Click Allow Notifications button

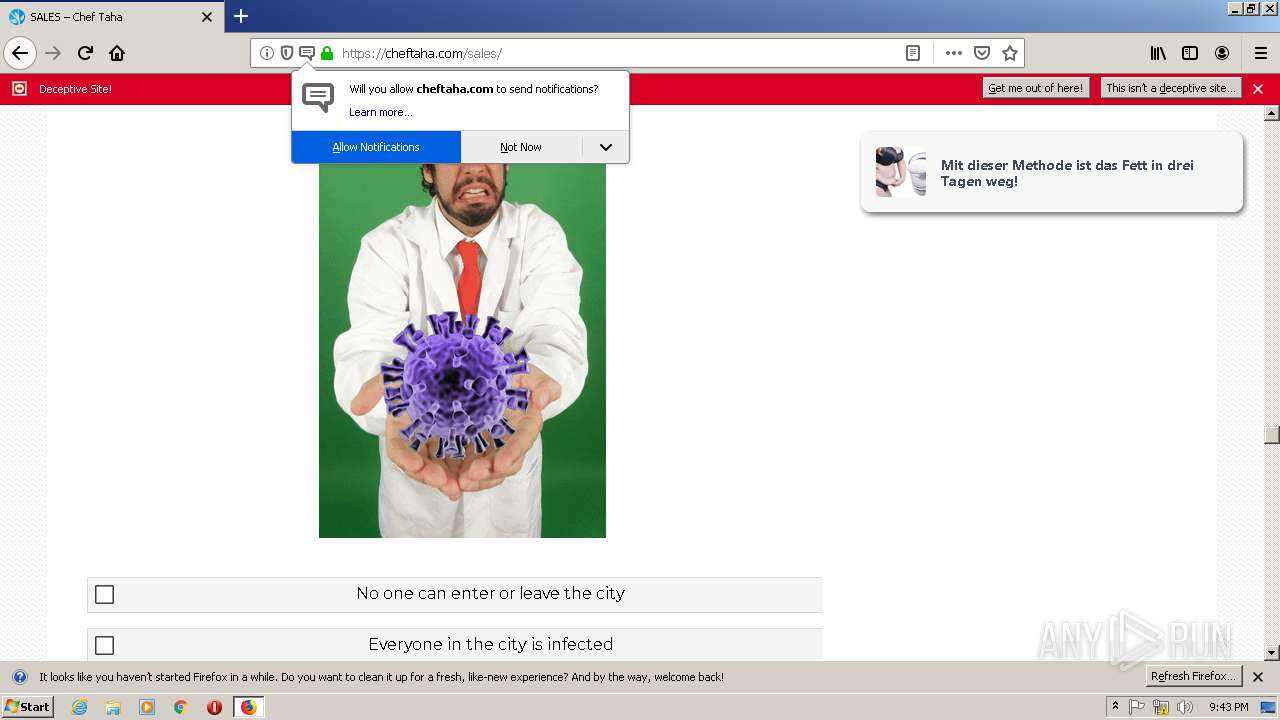376,147
